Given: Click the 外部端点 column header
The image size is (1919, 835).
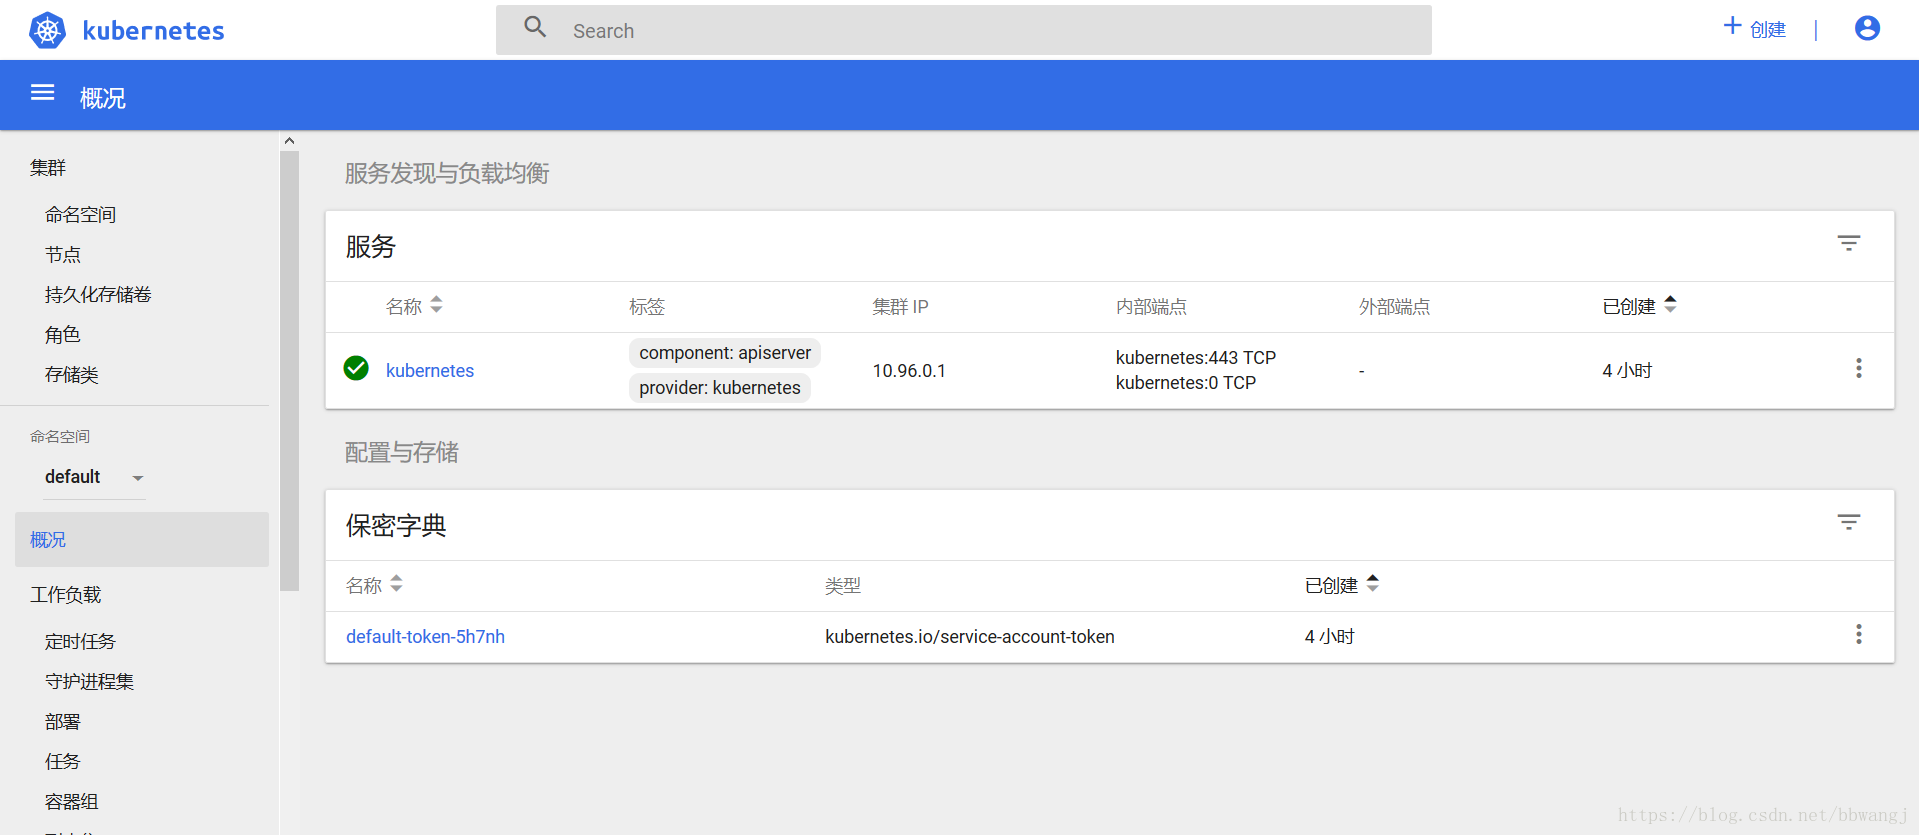Looking at the screenshot, I should [1394, 306].
